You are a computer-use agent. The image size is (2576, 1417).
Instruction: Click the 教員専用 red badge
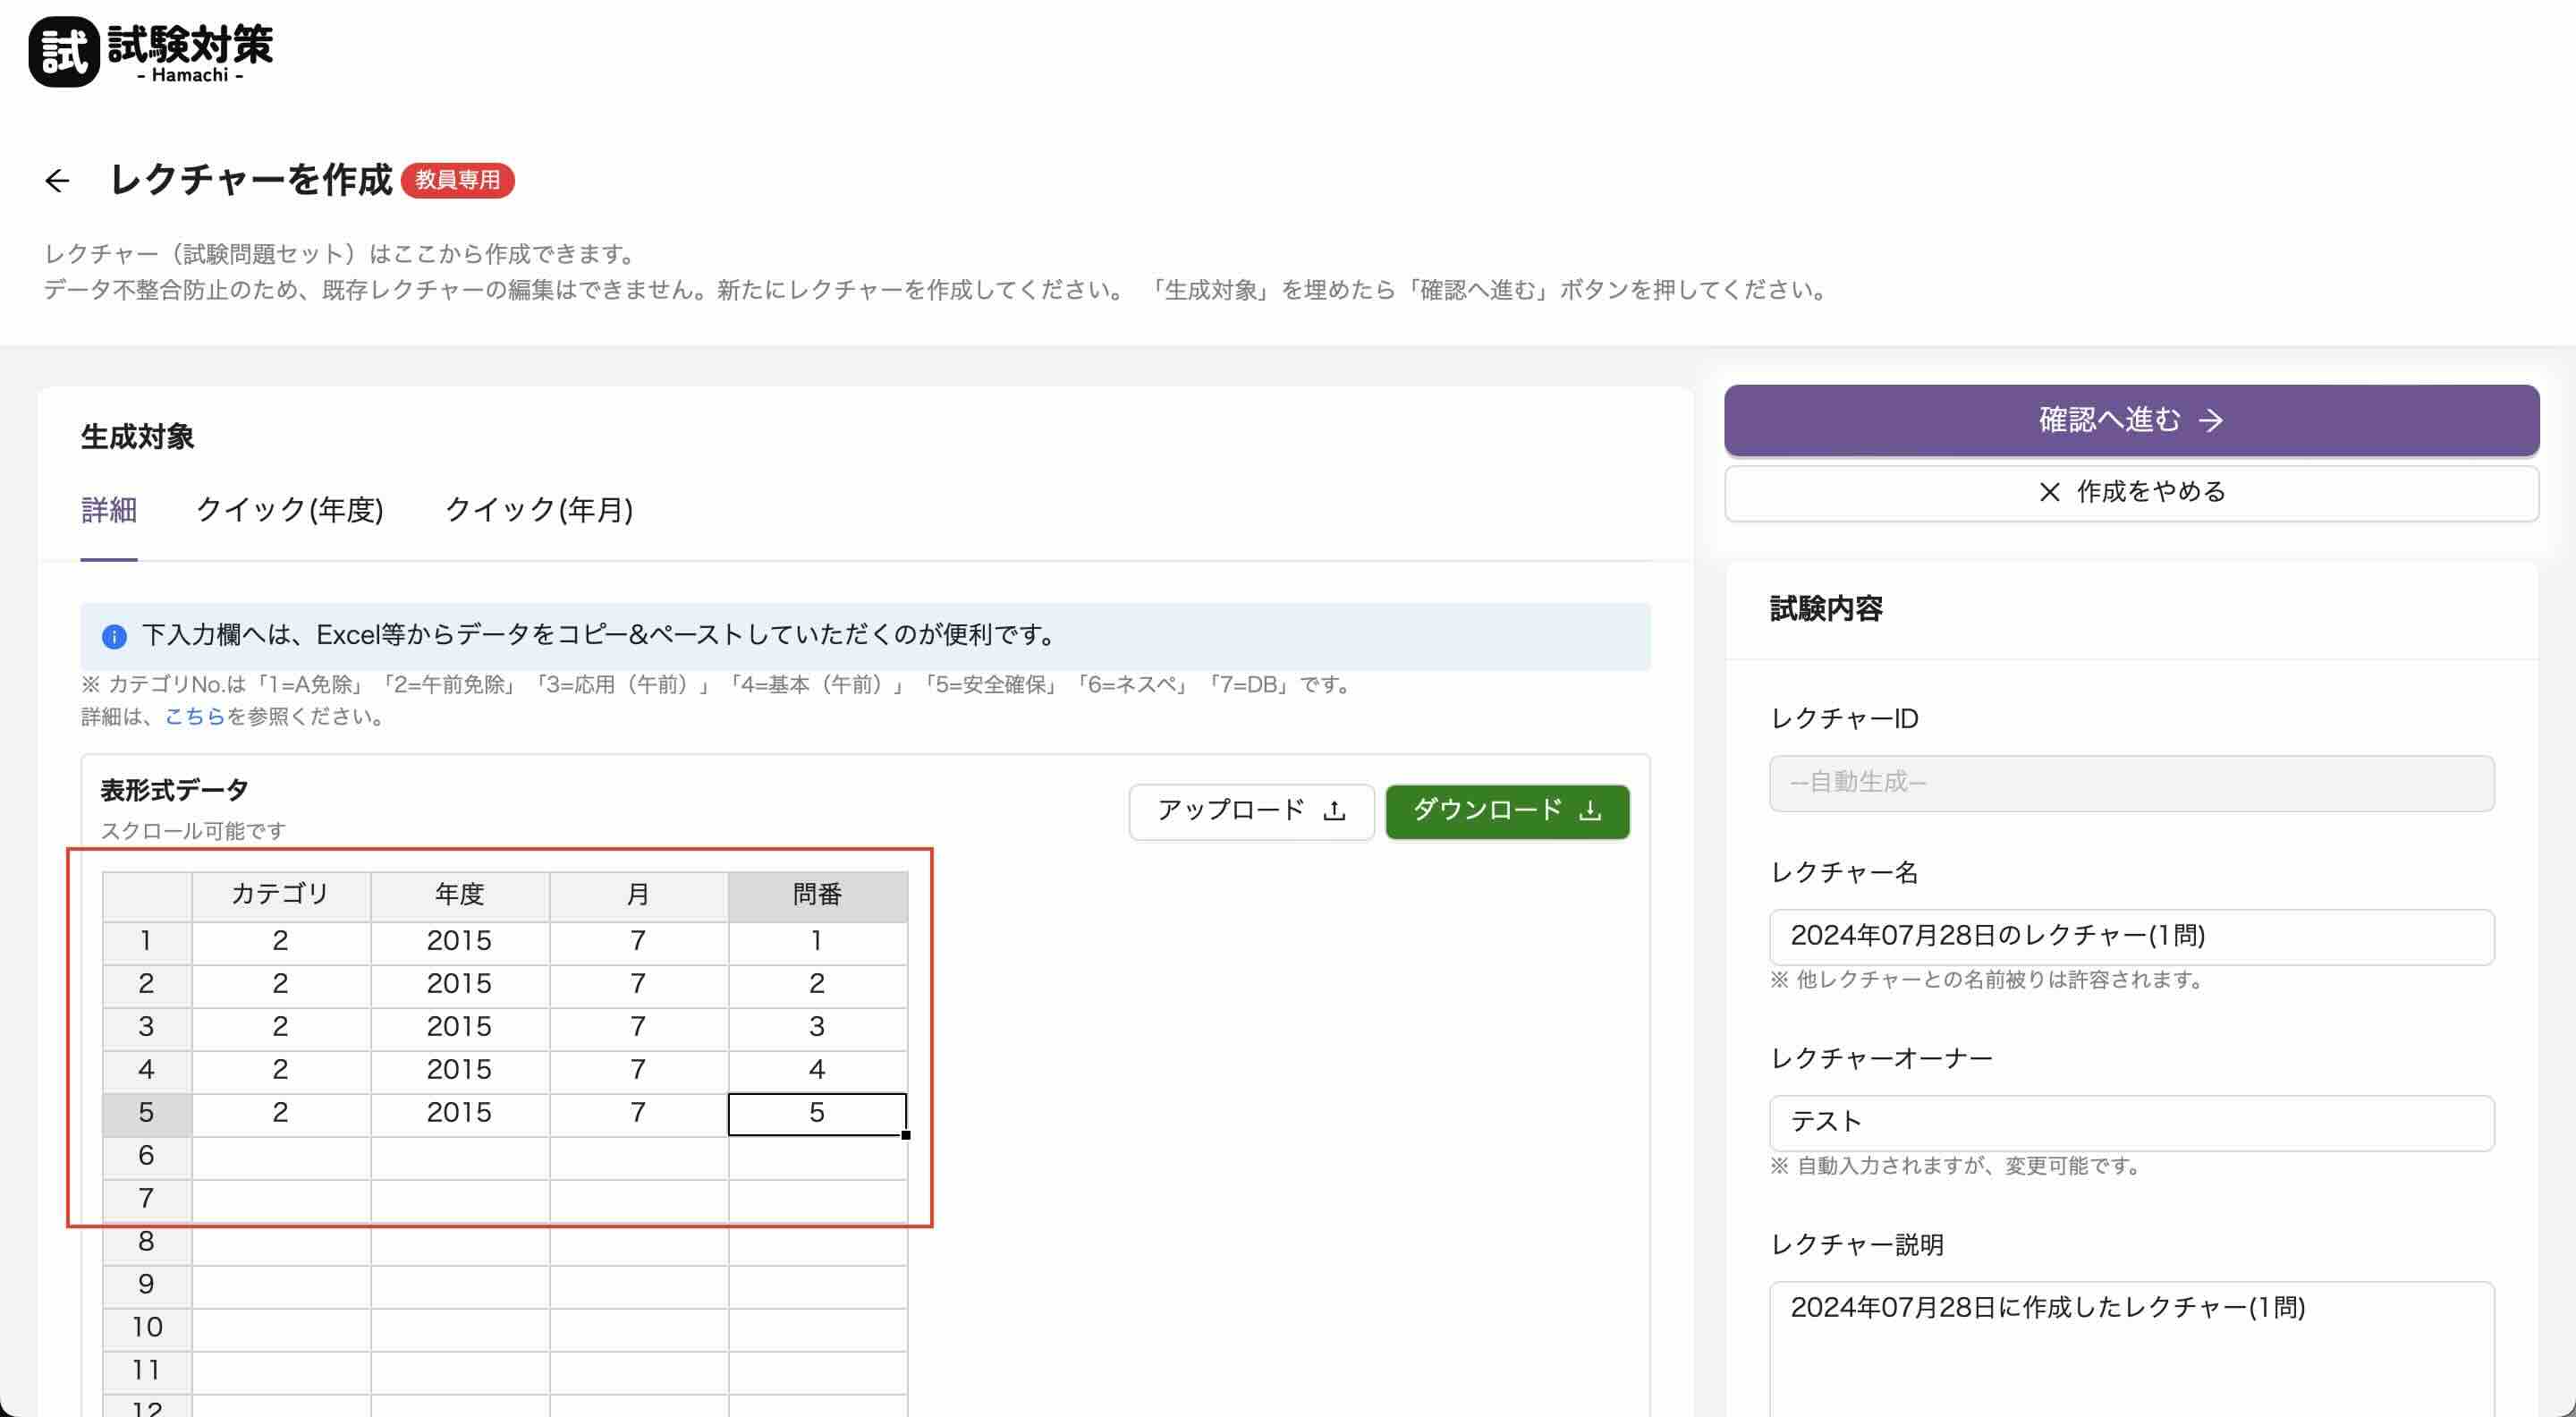(x=457, y=180)
